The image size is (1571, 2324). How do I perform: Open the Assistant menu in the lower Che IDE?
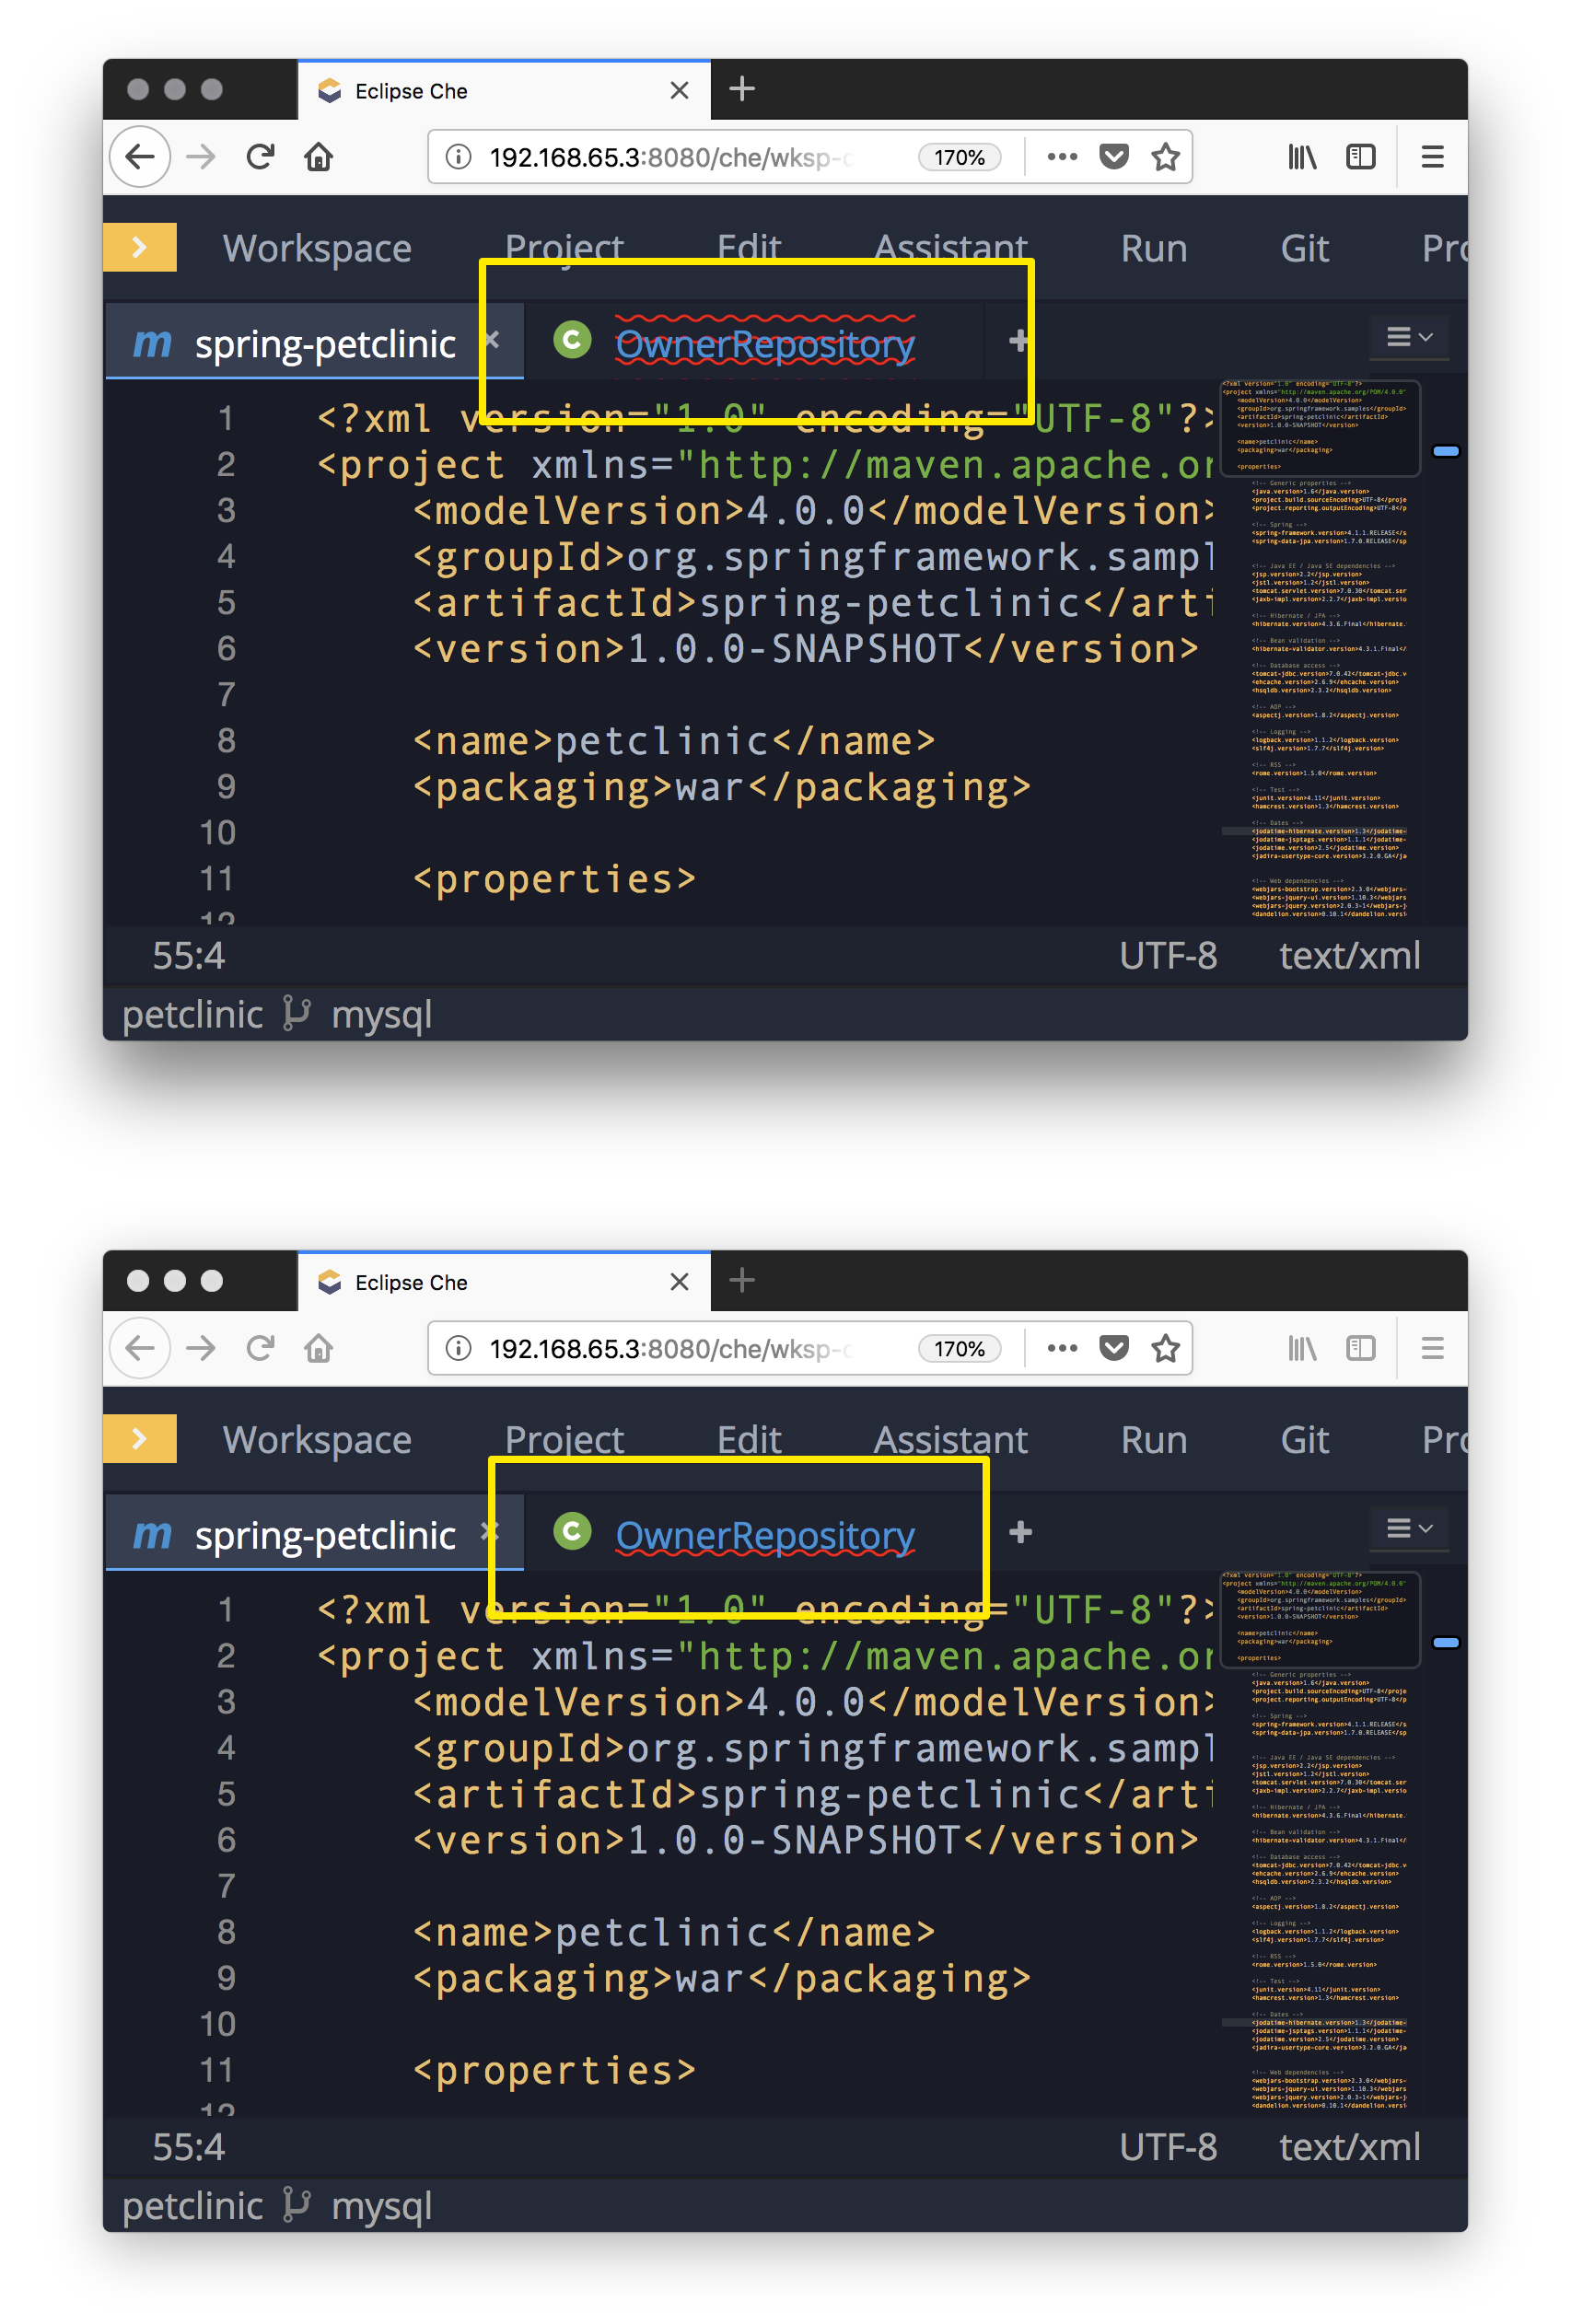(951, 1439)
